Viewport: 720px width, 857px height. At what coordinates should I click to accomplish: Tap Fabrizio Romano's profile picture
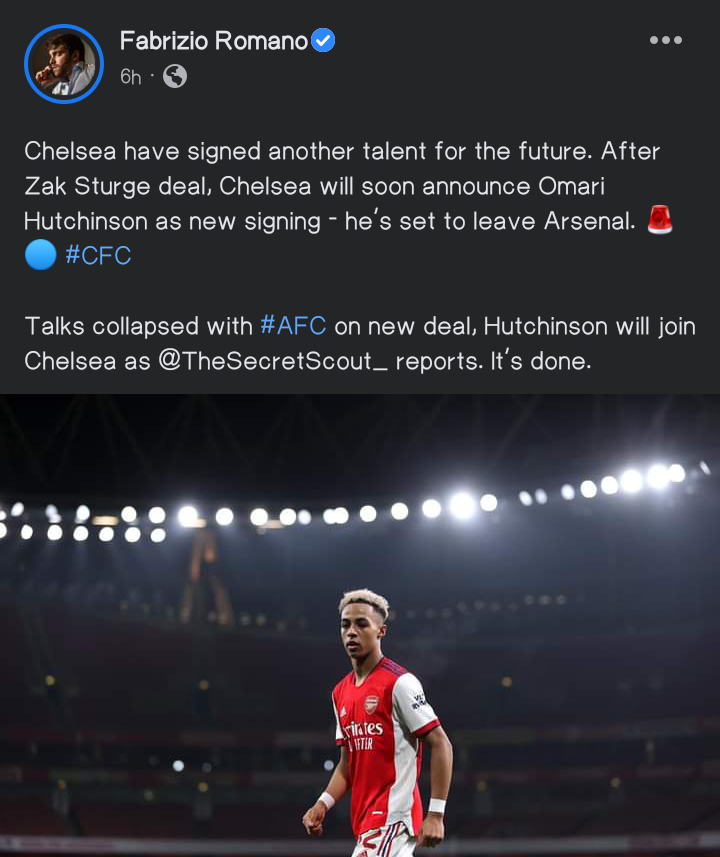click(64, 64)
